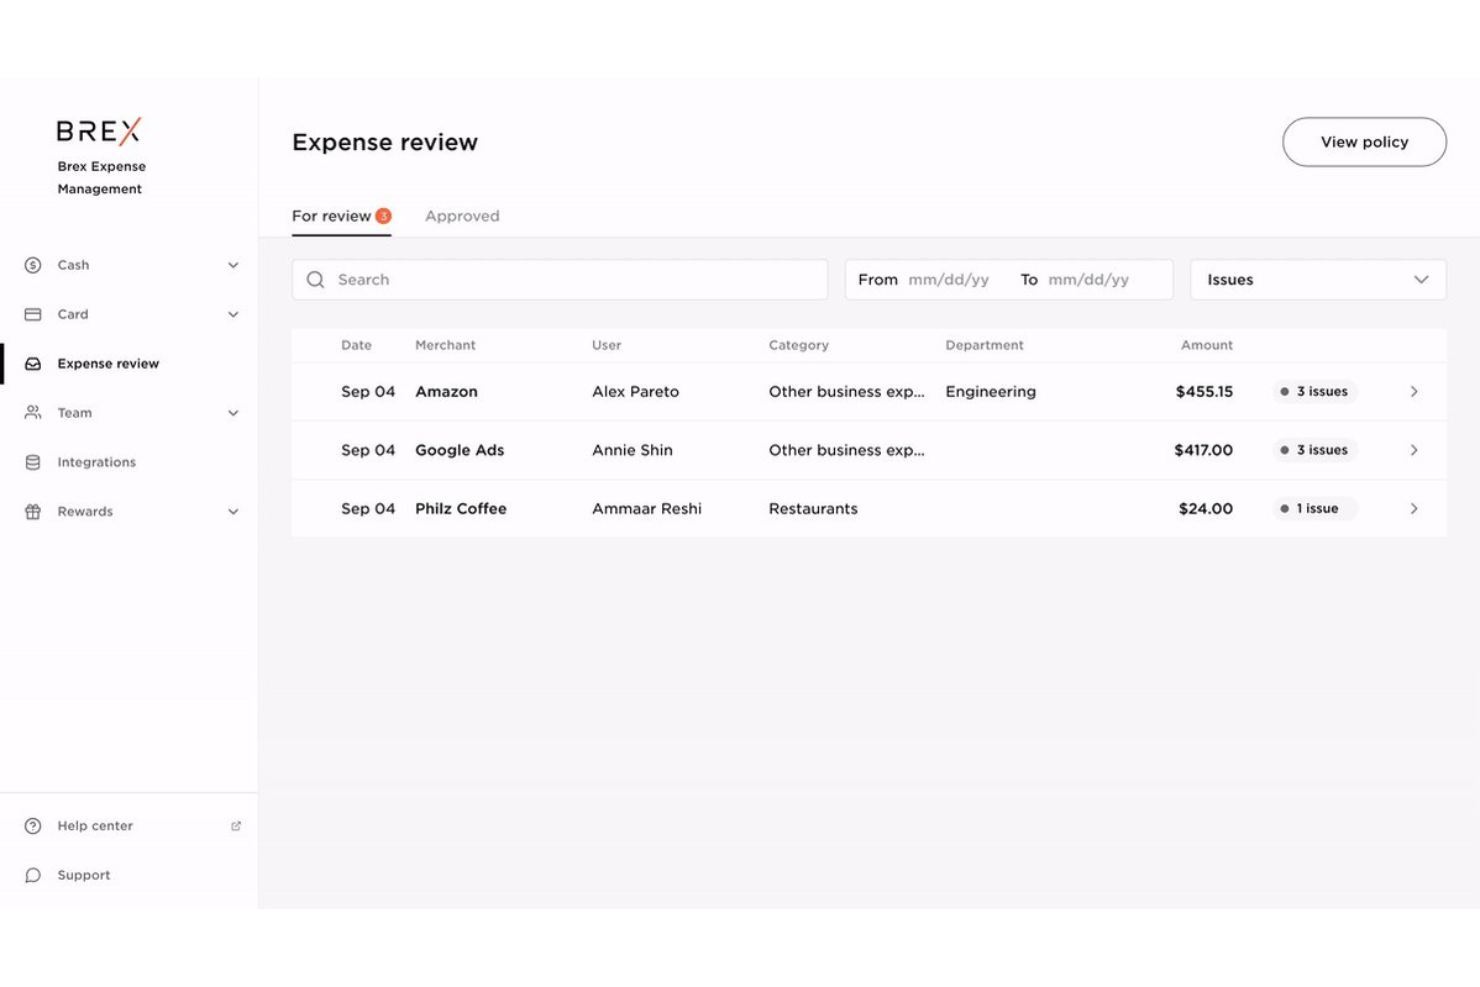
Task: Click the Expense review page heading
Action: pyautogui.click(x=385, y=142)
